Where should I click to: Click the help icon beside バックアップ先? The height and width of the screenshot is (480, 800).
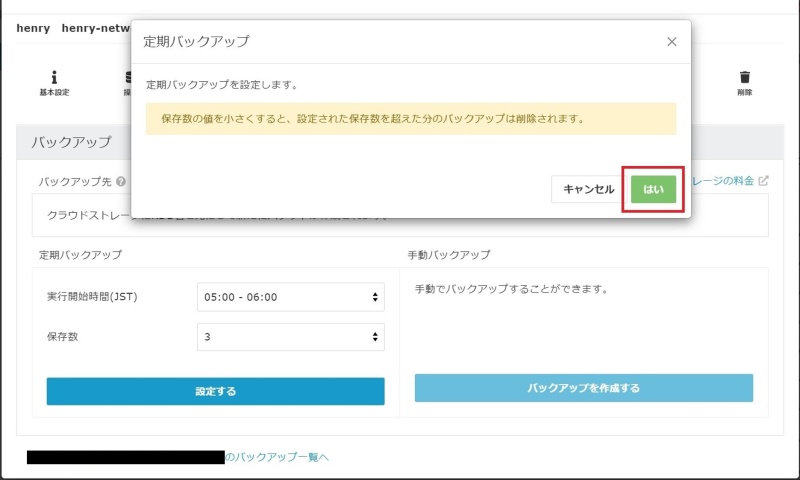click(121, 182)
